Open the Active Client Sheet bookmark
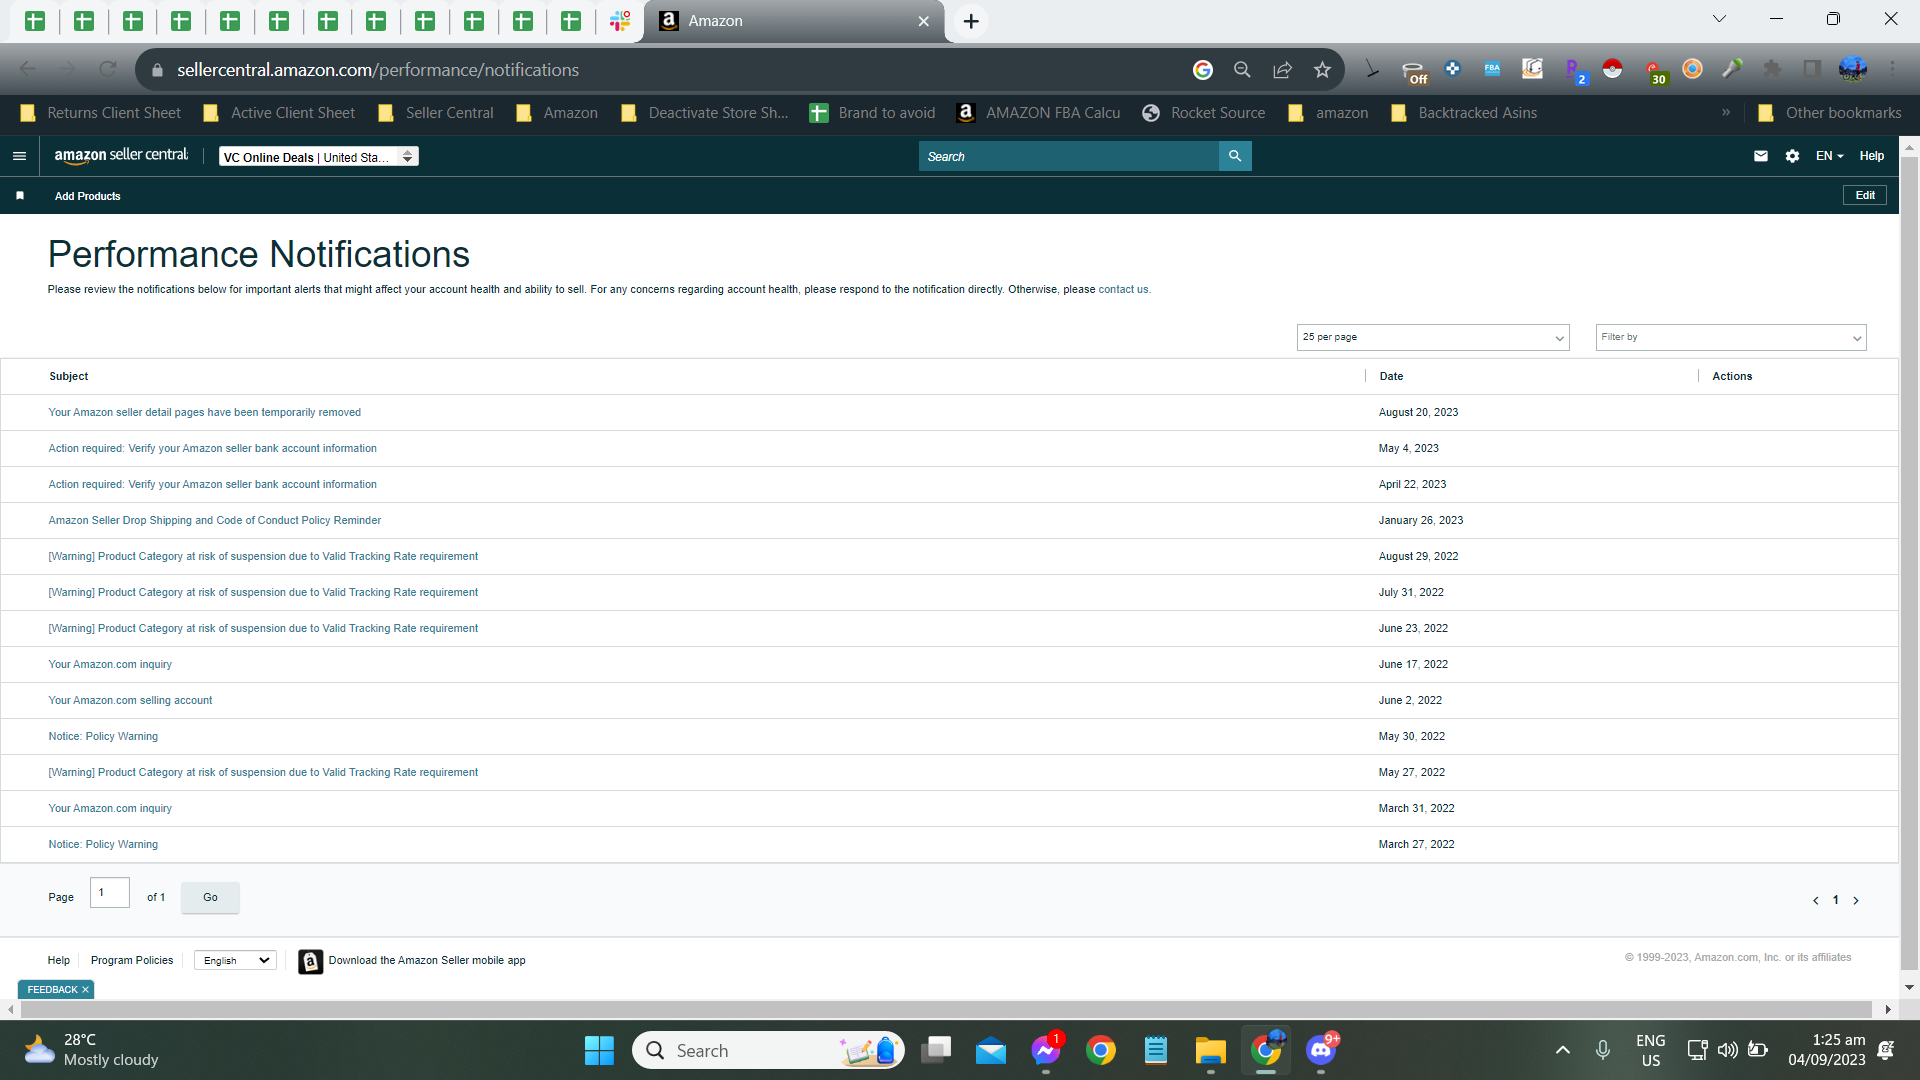Viewport: 1920px width, 1080px height. [x=279, y=113]
